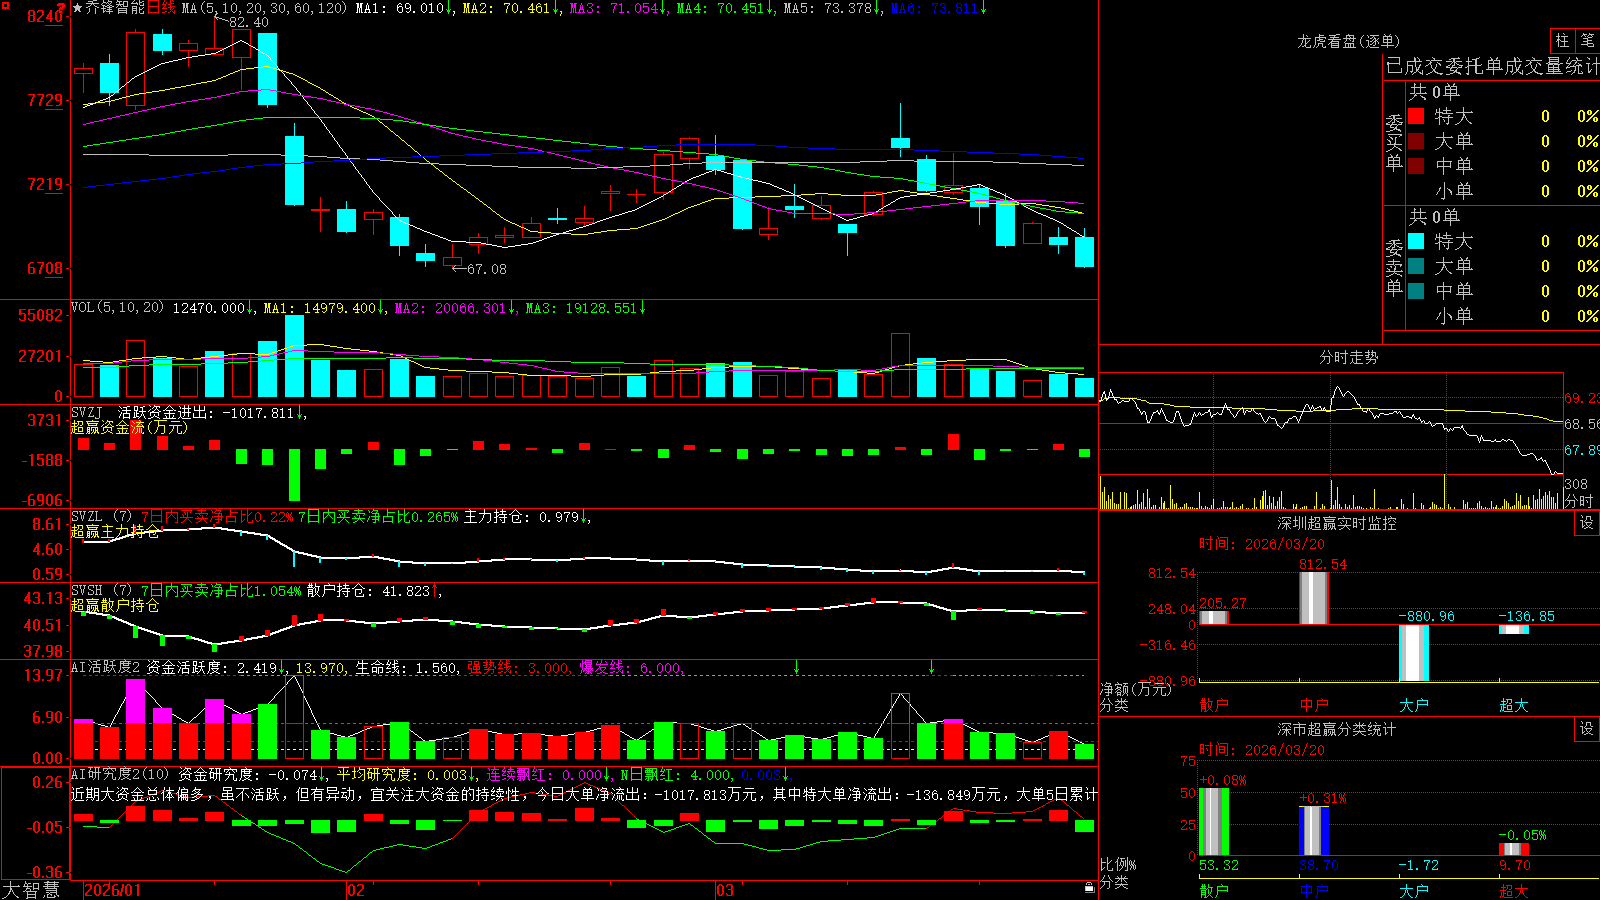
Task: Click the 中户 bar valued 812.54
Action: (1314, 598)
